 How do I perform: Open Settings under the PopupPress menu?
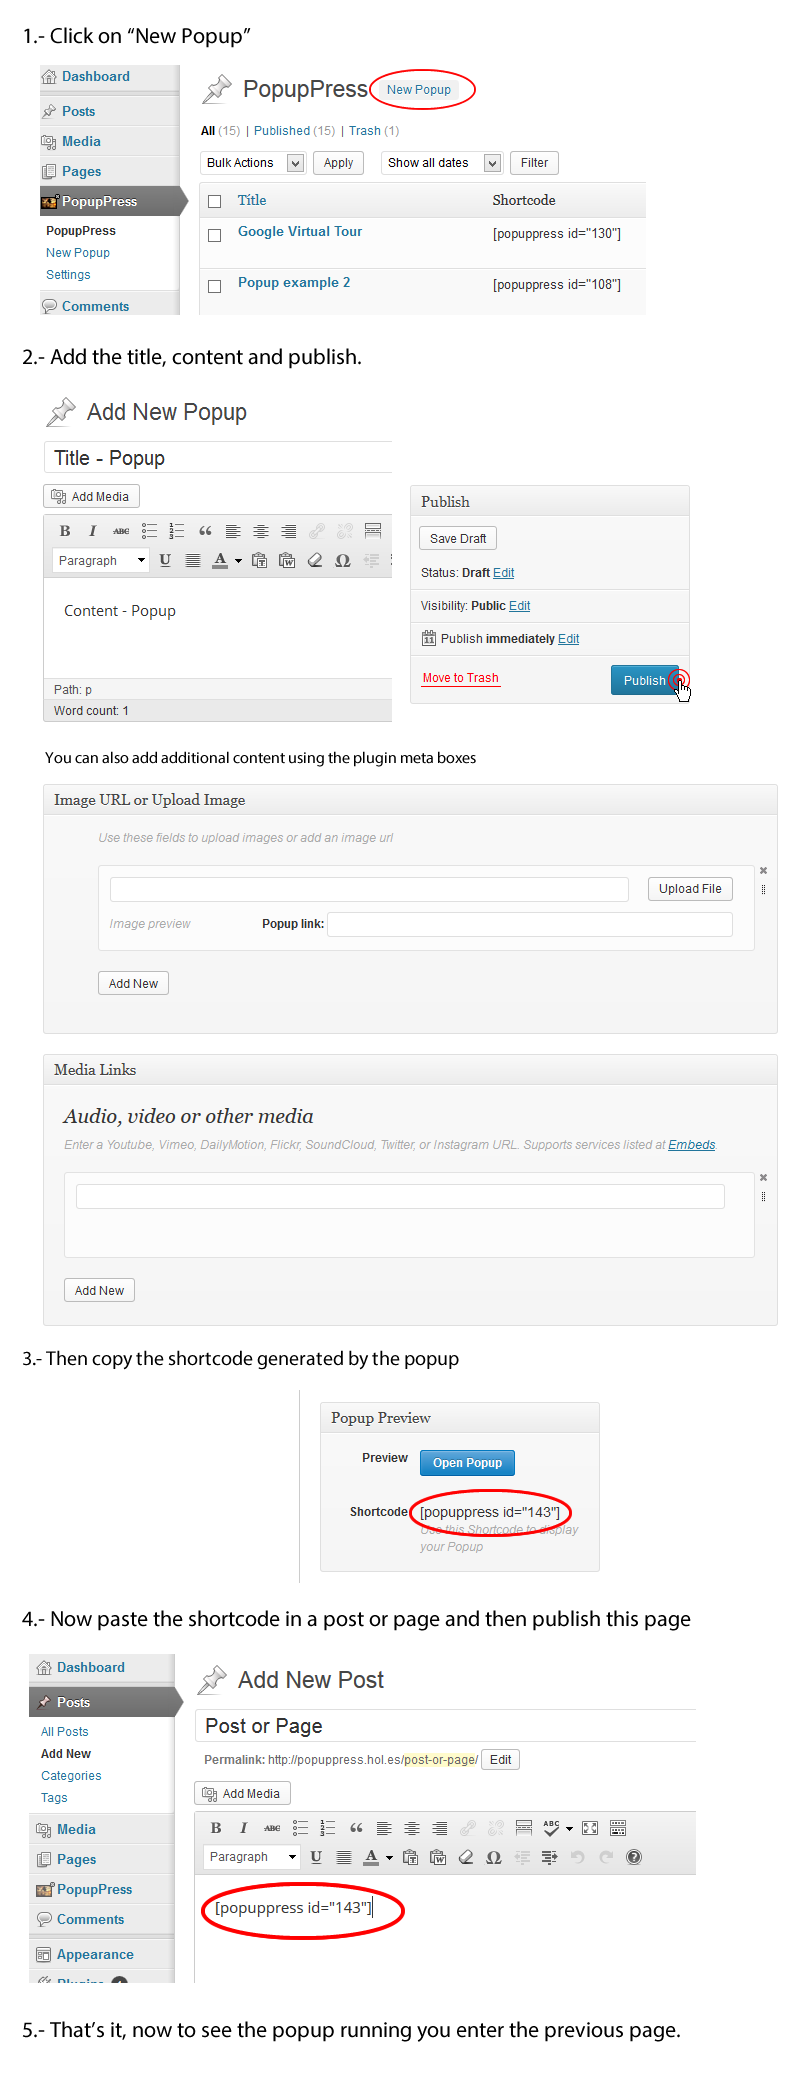pyautogui.click(x=68, y=275)
